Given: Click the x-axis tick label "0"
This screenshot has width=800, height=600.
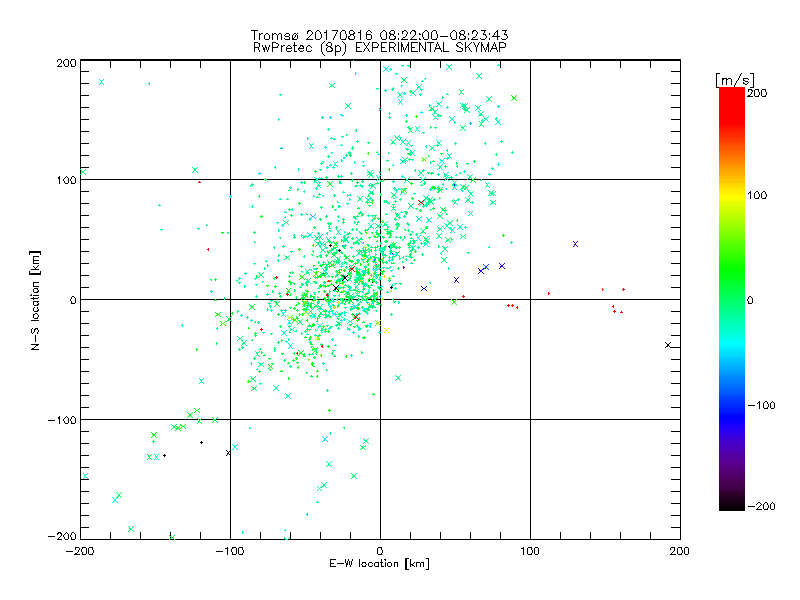Looking at the screenshot, I should [x=380, y=551].
